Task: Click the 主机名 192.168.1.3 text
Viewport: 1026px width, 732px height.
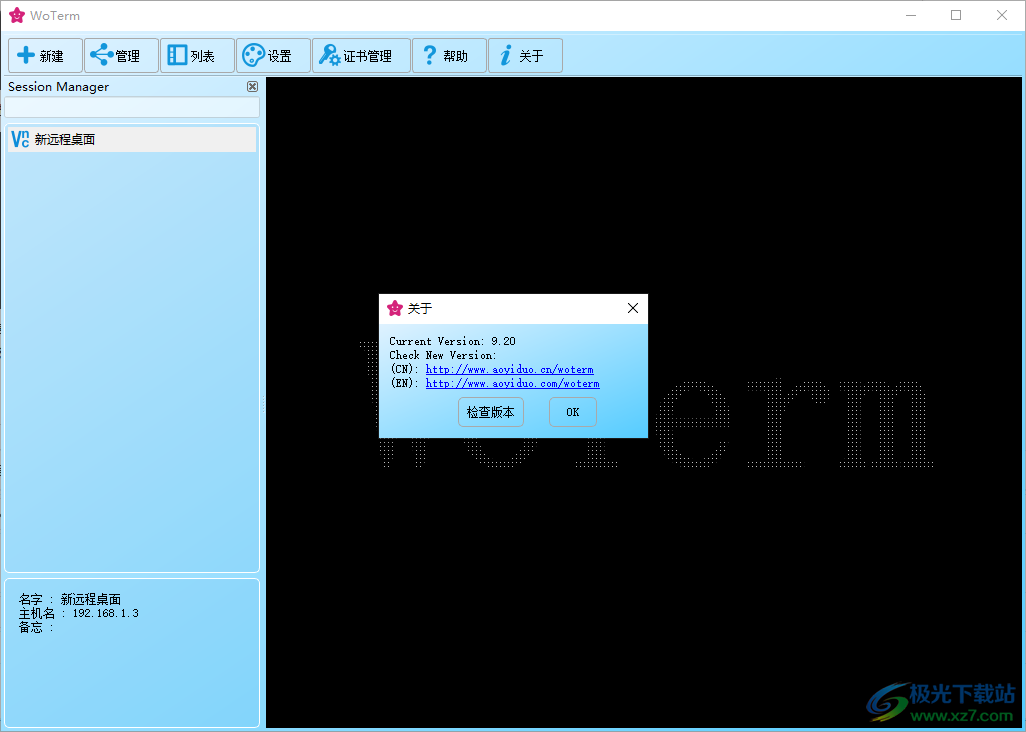Action: [79, 614]
